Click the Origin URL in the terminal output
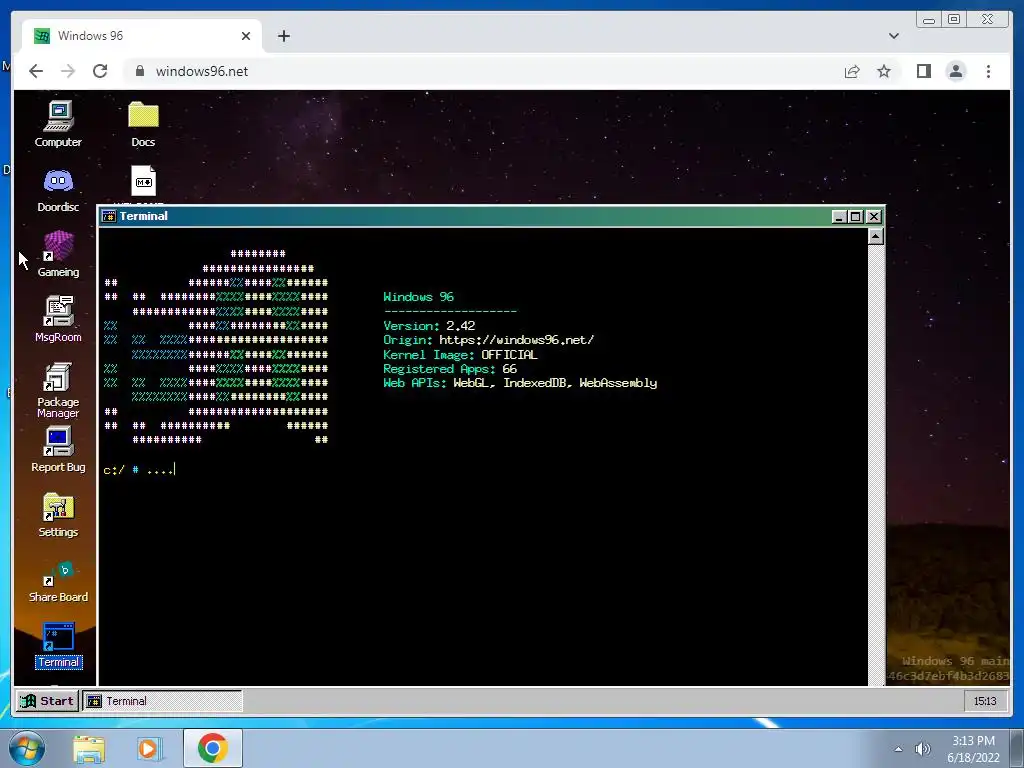The width and height of the screenshot is (1024, 768). tap(517, 340)
